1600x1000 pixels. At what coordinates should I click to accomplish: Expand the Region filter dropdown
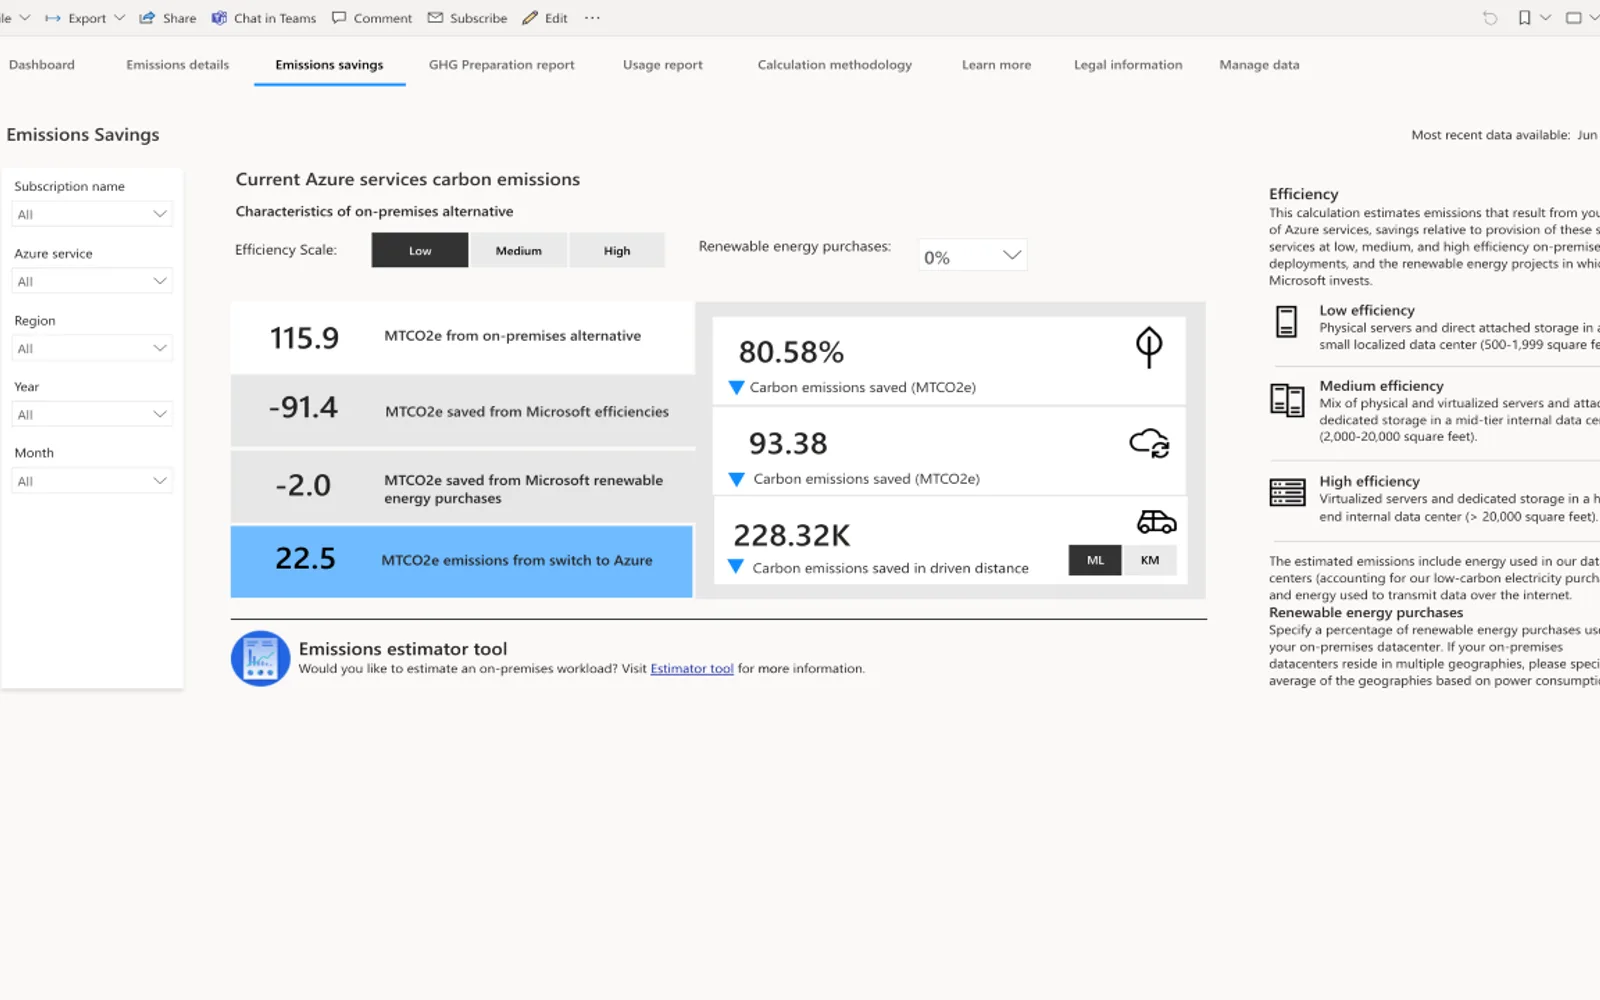pos(92,348)
